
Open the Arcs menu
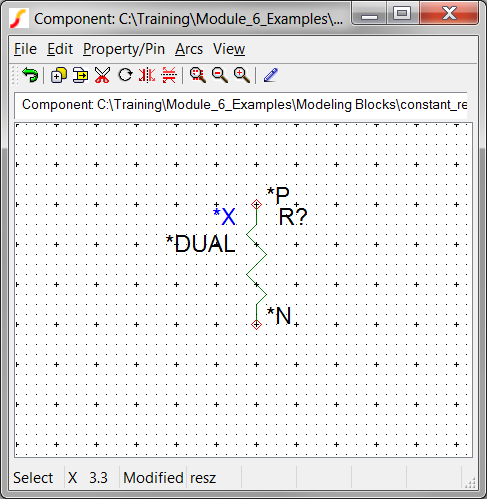coord(189,49)
